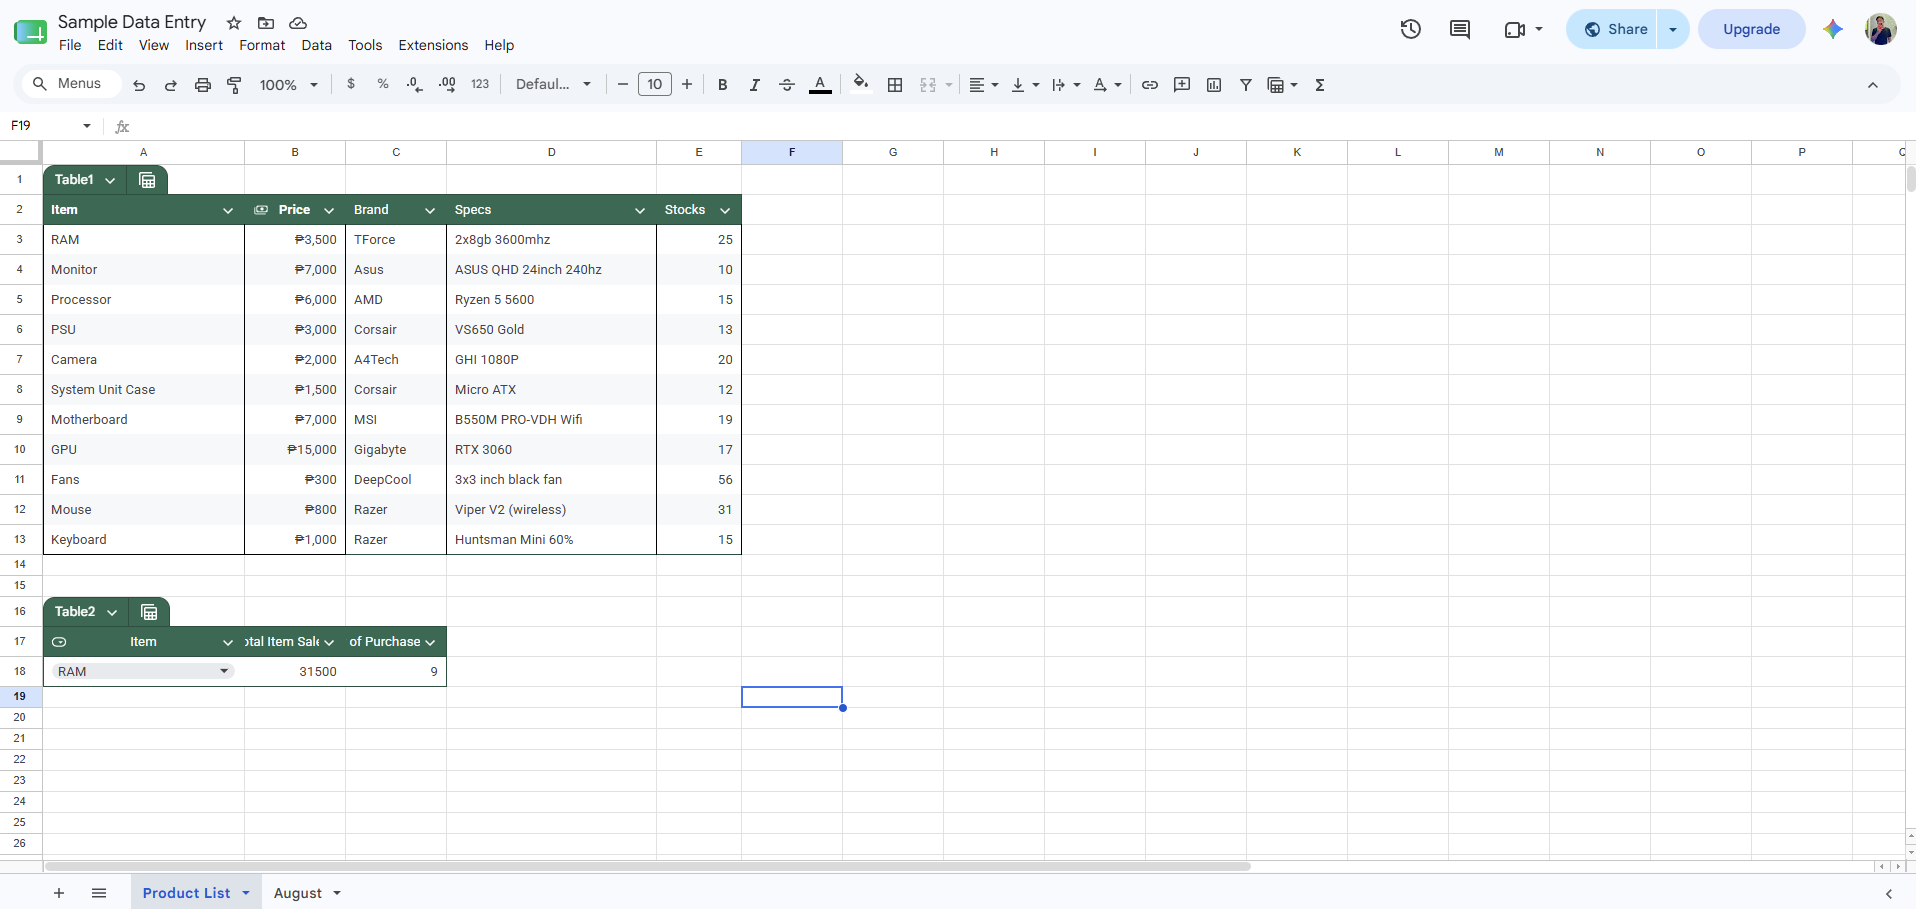The image size is (1916, 909).
Task: Open the Functions sigma menu
Action: (1320, 85)
